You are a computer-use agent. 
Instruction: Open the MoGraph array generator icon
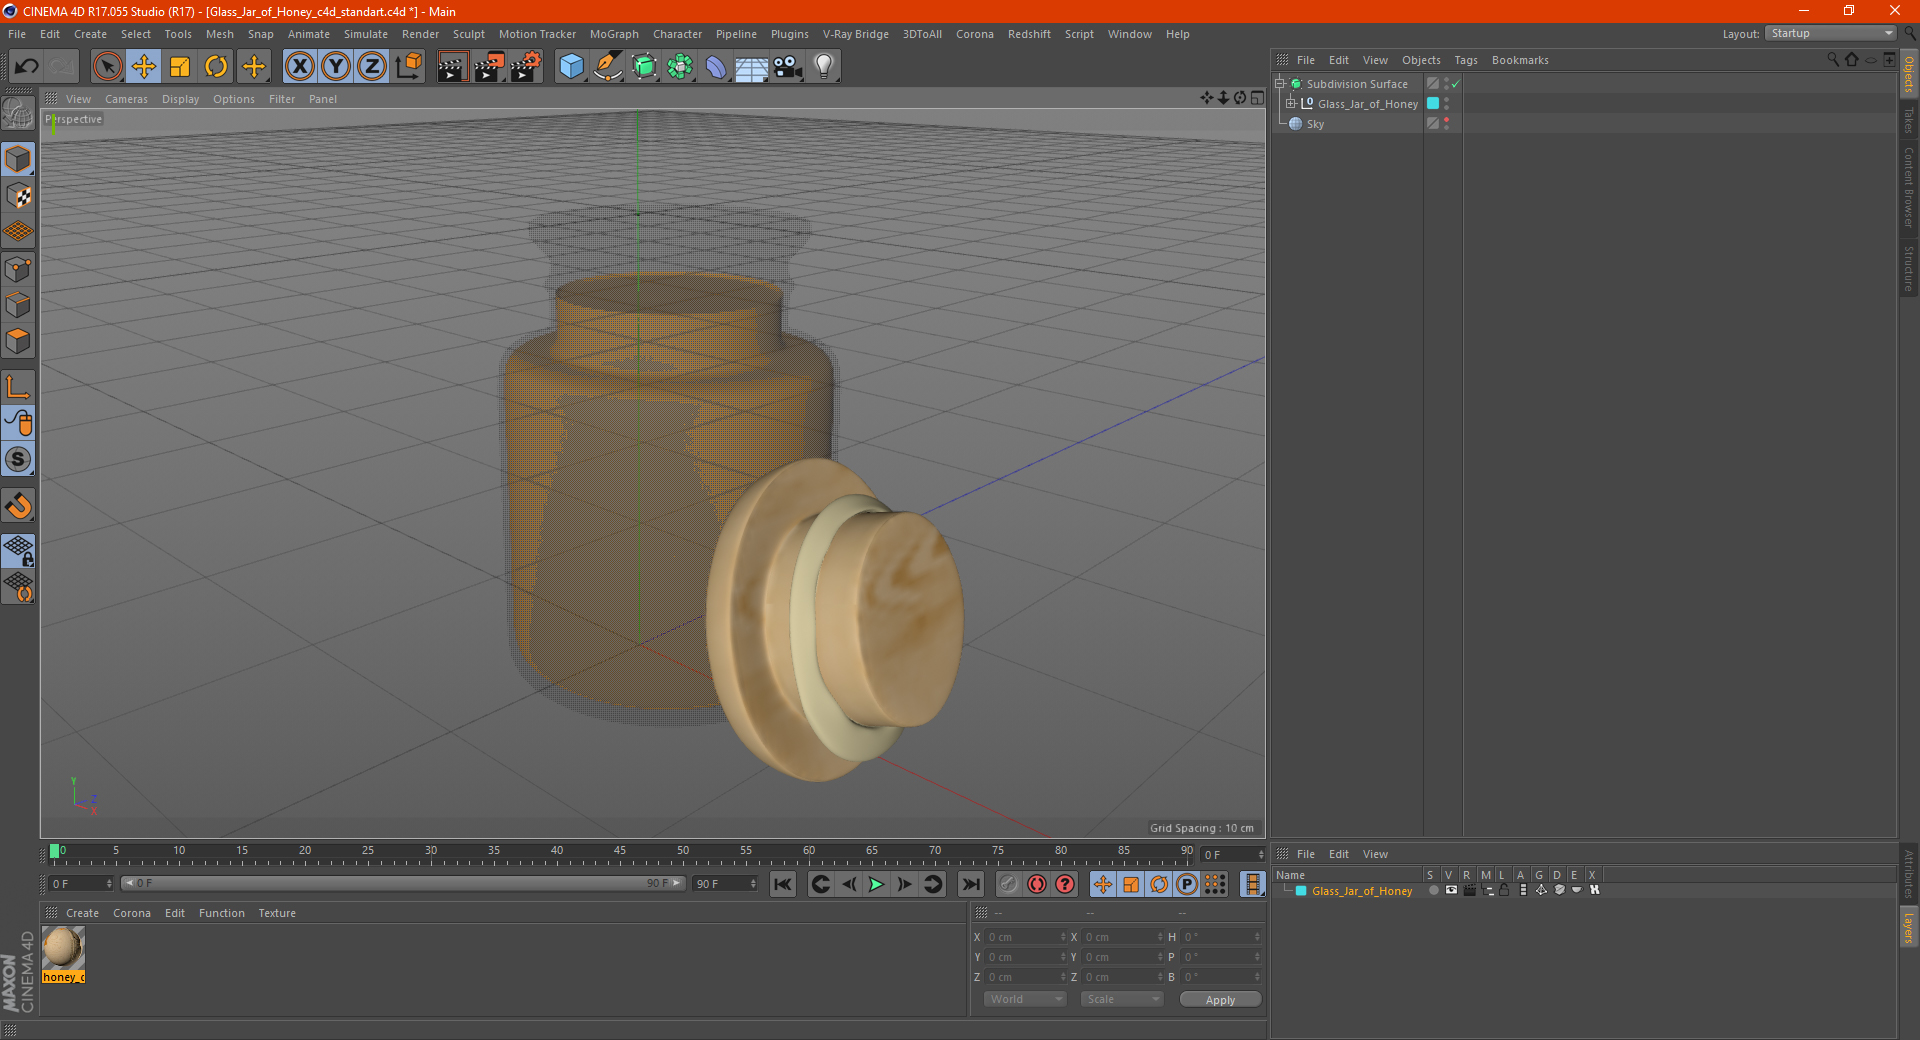tap(680, 67)
